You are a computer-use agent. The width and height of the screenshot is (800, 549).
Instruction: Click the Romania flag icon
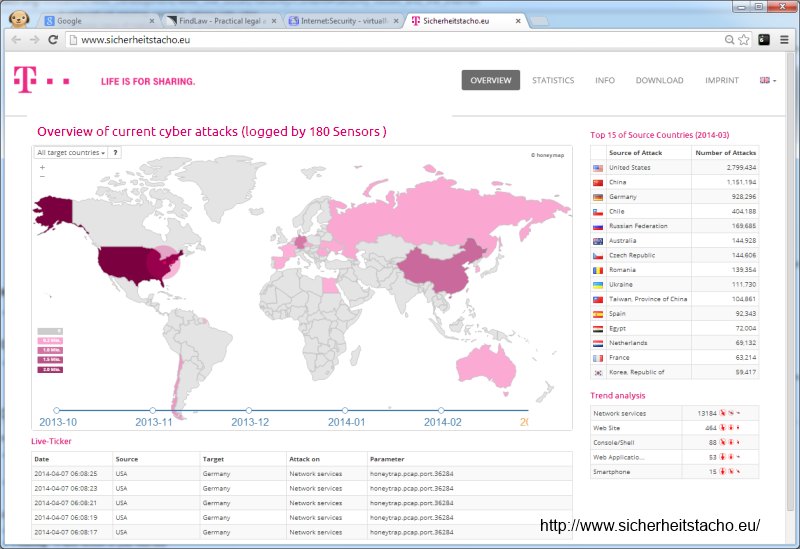point(598,270)
